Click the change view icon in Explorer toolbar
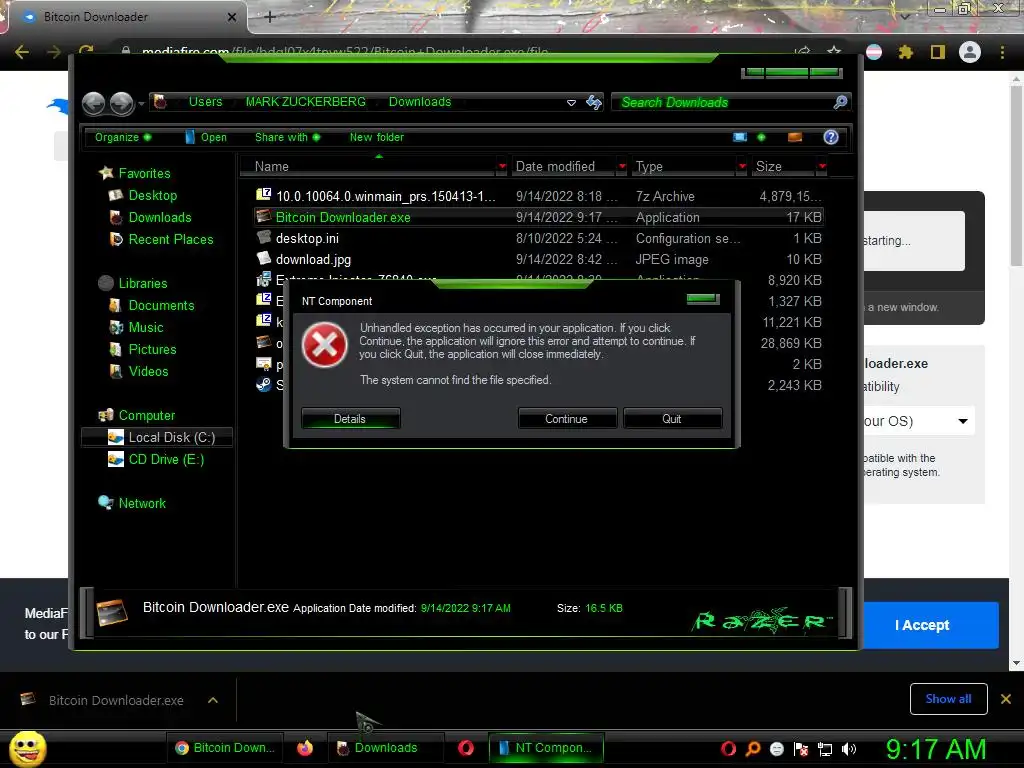1024x768 pixels. point(740,137)
